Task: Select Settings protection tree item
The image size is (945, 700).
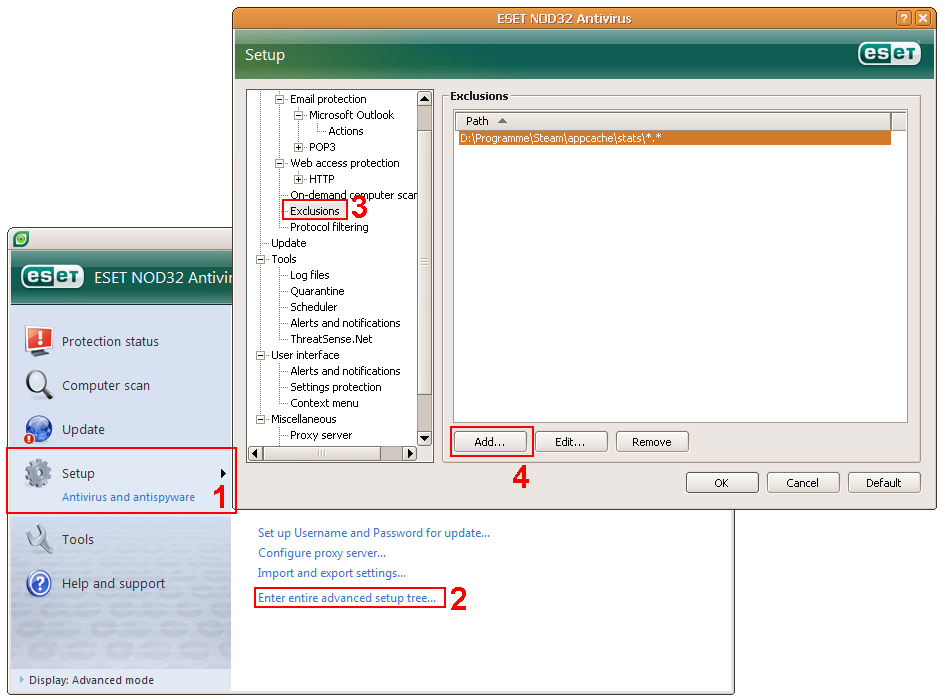Action: (336, 387)
